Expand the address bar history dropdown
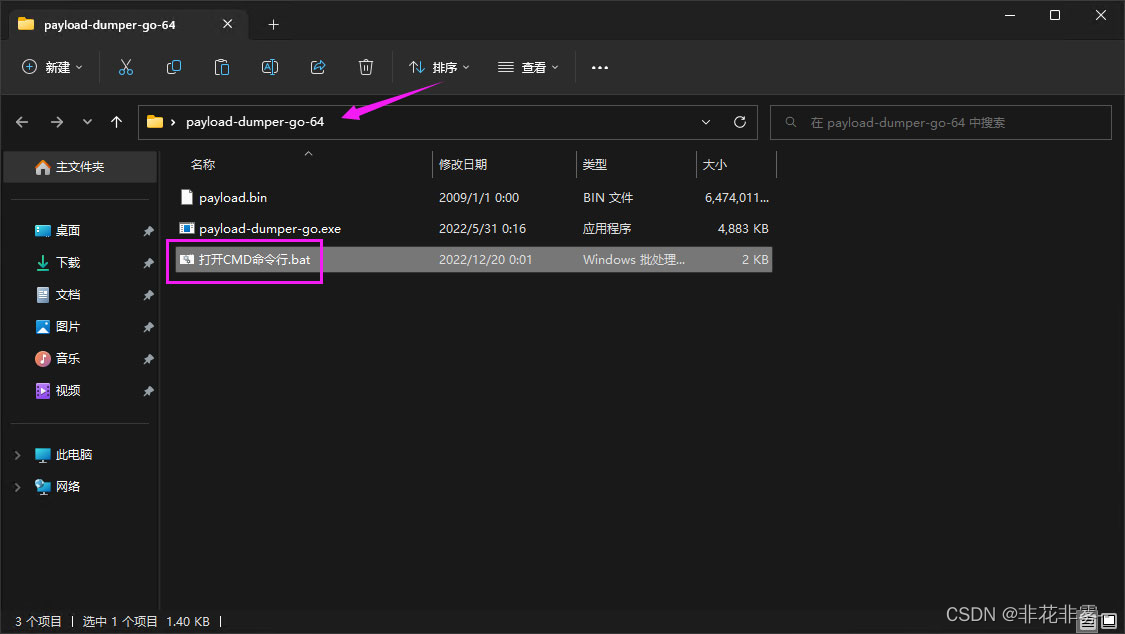The height and width of the screenshot is (634, 1125). click(x=706, y=122)
